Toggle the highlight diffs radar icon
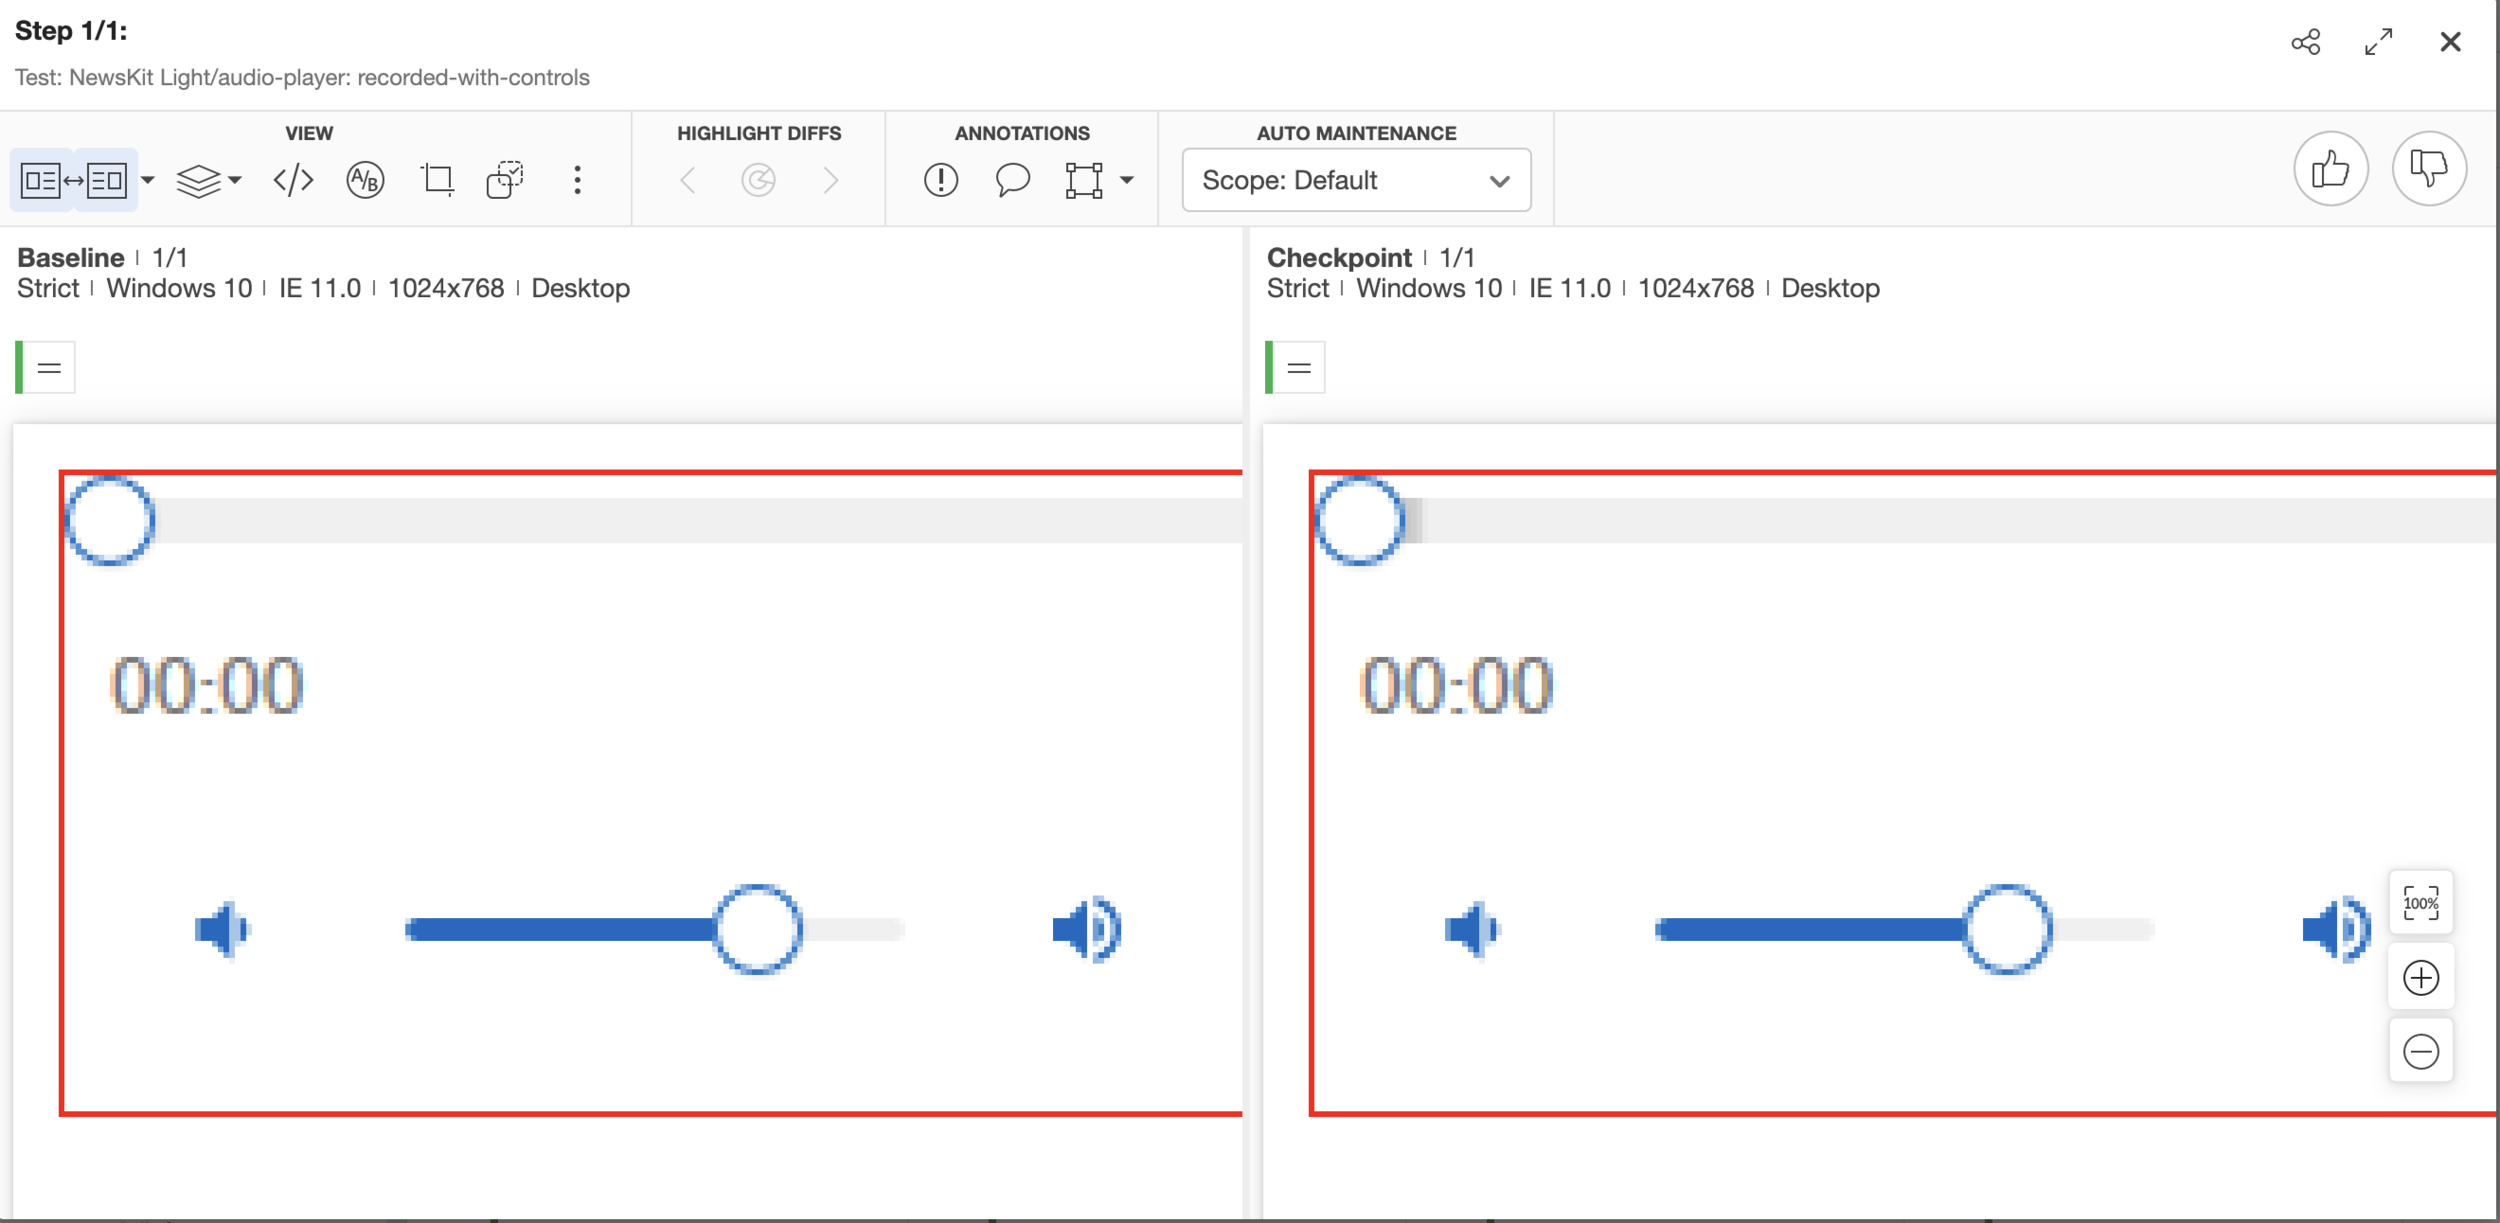This screenshot has height=1223, width=2500. point(758,181)
